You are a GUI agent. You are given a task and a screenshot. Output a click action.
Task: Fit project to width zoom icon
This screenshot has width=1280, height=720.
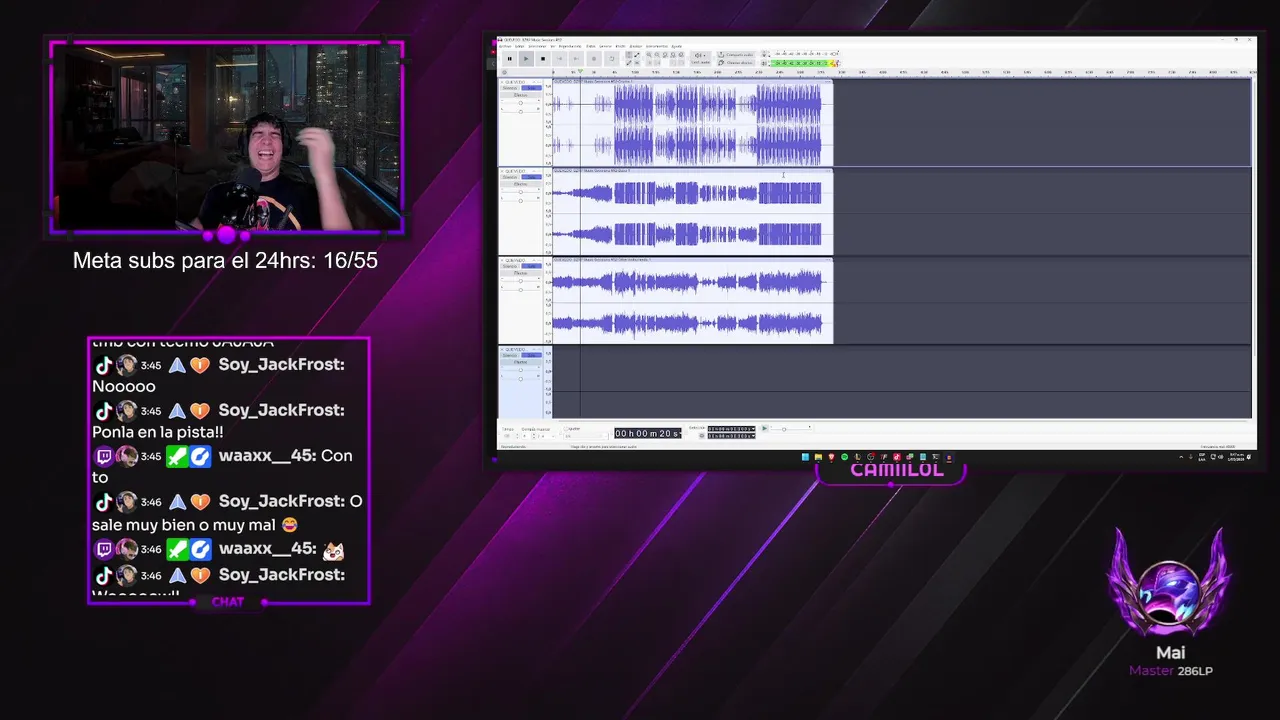pyautogui.click(x=673, y=55)
